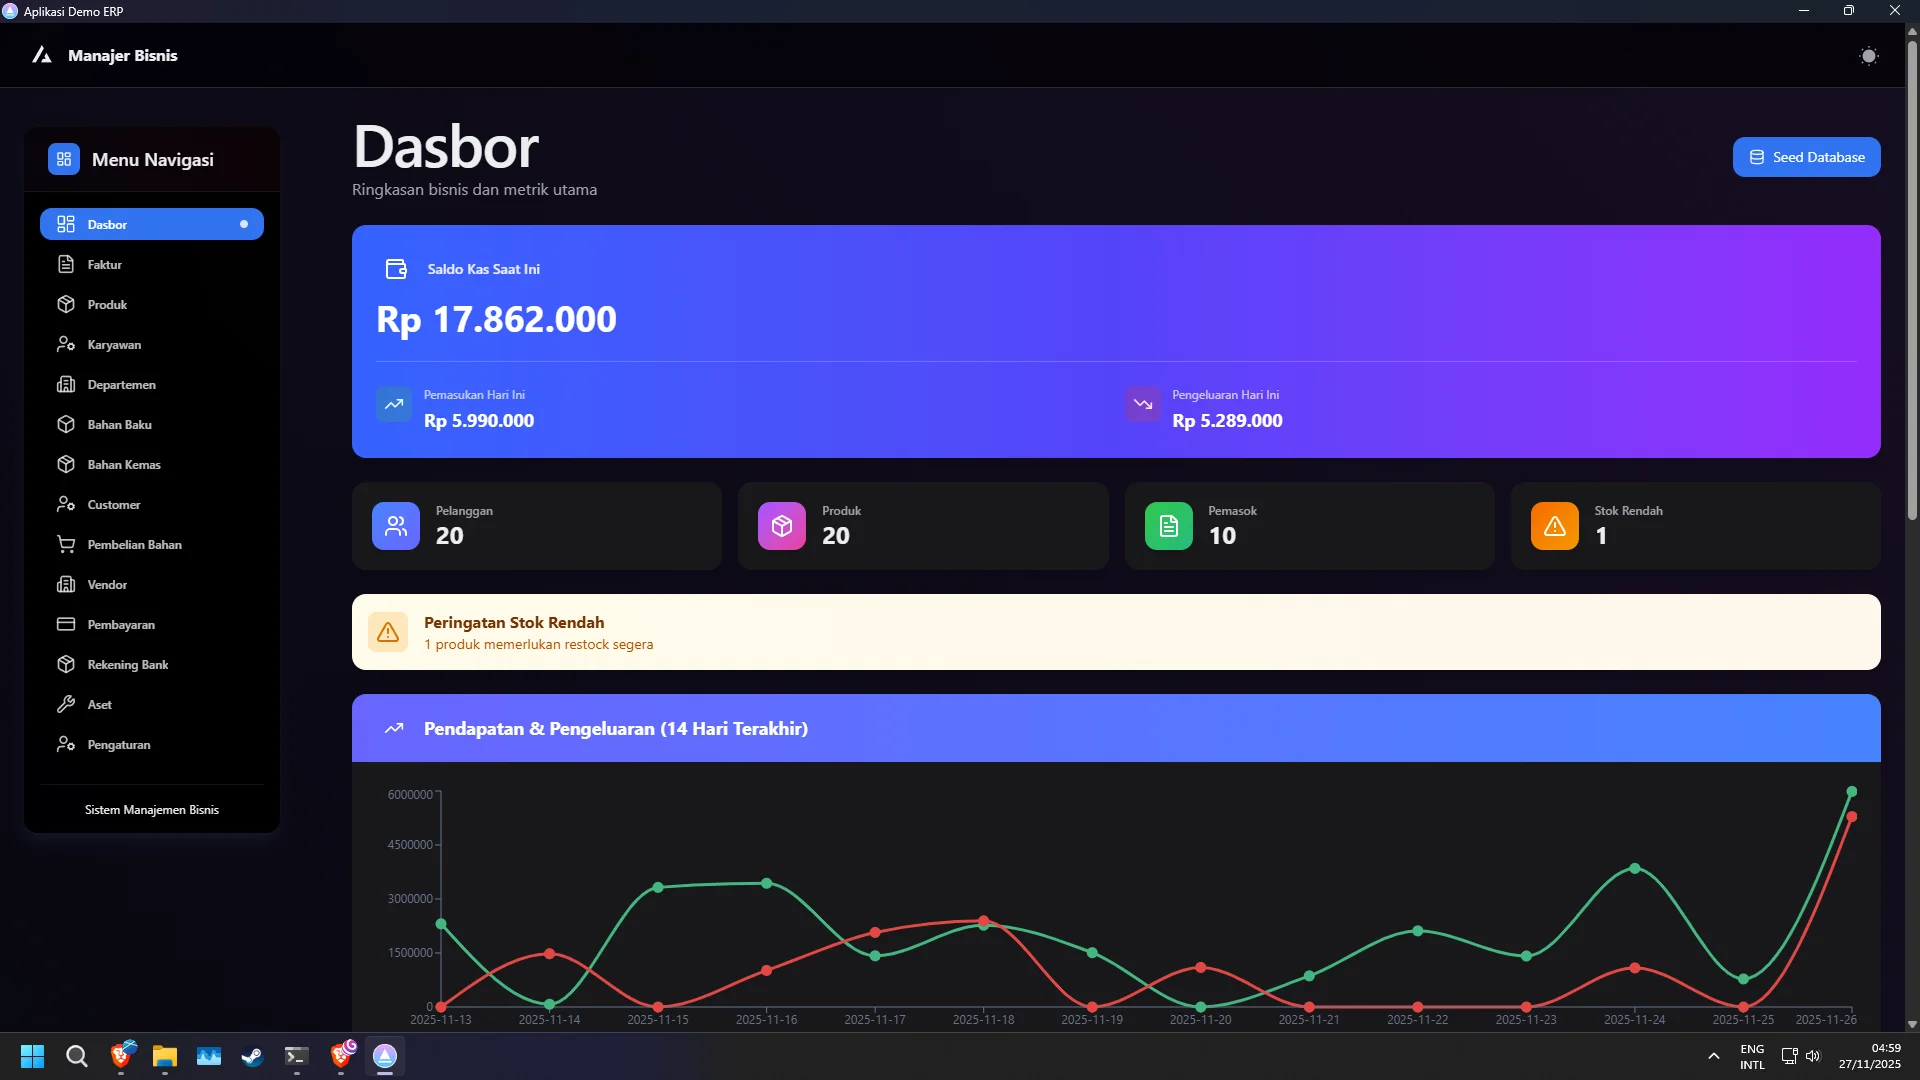Select the Pembelian Bahan cart icon
The width and height of the screenshot is (1920, 1080).
66,545
